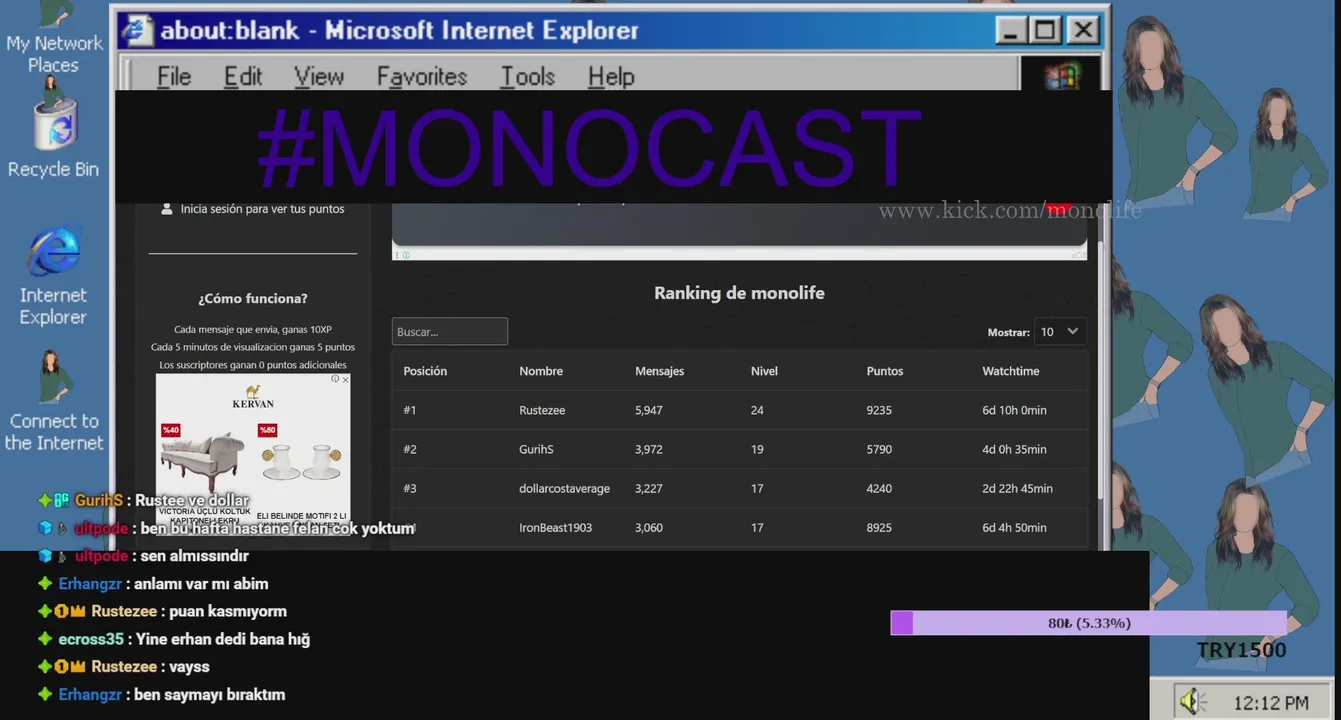
Task: Click the 5,947 messages cell
Action: 649,410
